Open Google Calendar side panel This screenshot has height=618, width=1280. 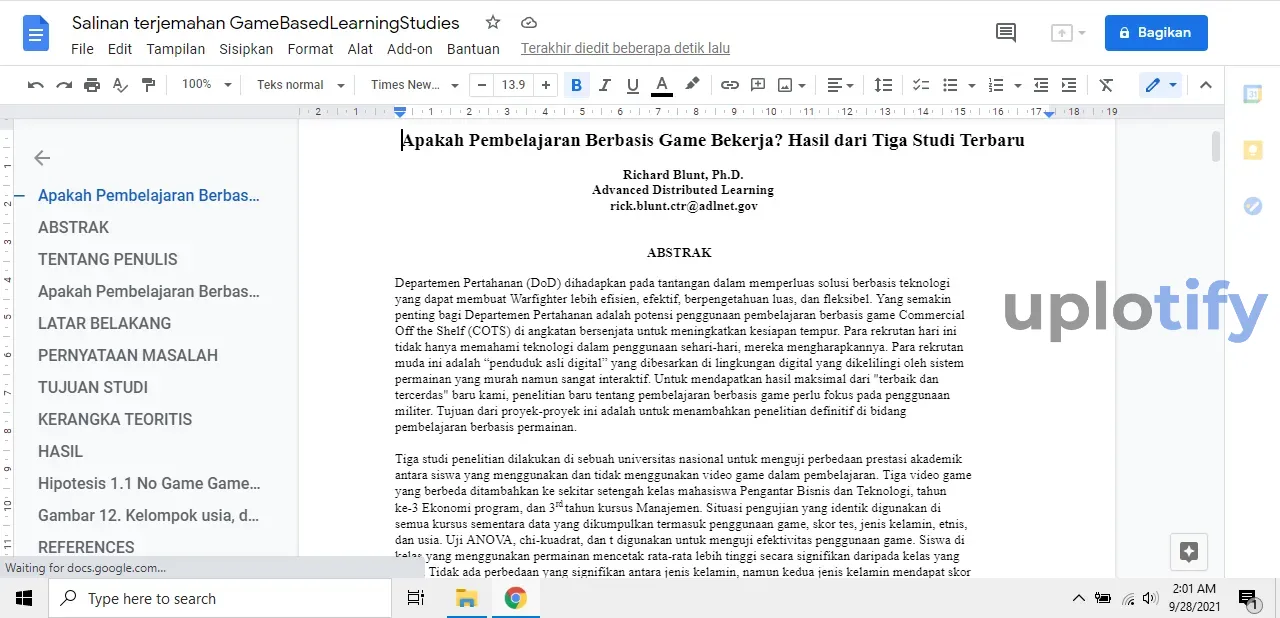(1252, 94)
